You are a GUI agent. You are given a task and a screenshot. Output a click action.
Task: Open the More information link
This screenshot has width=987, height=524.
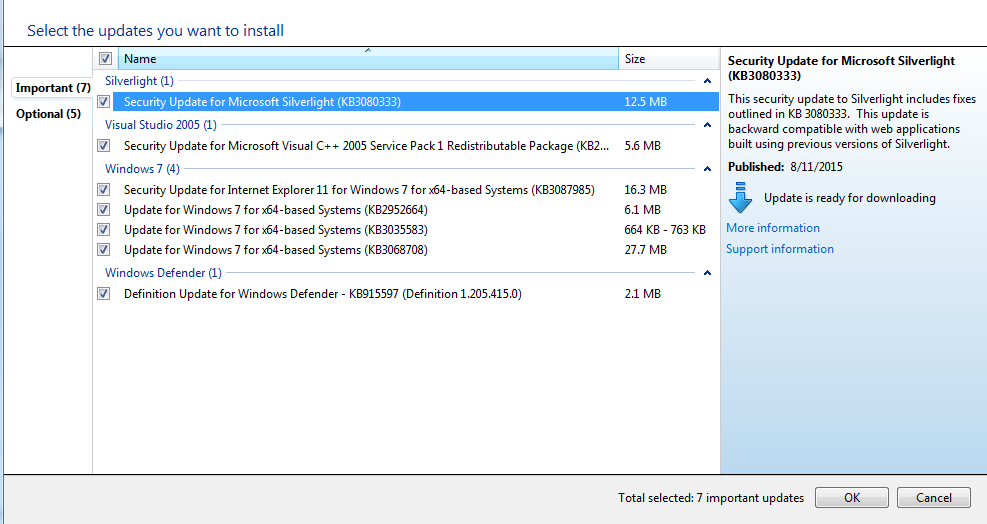click(x=773, y=228)
